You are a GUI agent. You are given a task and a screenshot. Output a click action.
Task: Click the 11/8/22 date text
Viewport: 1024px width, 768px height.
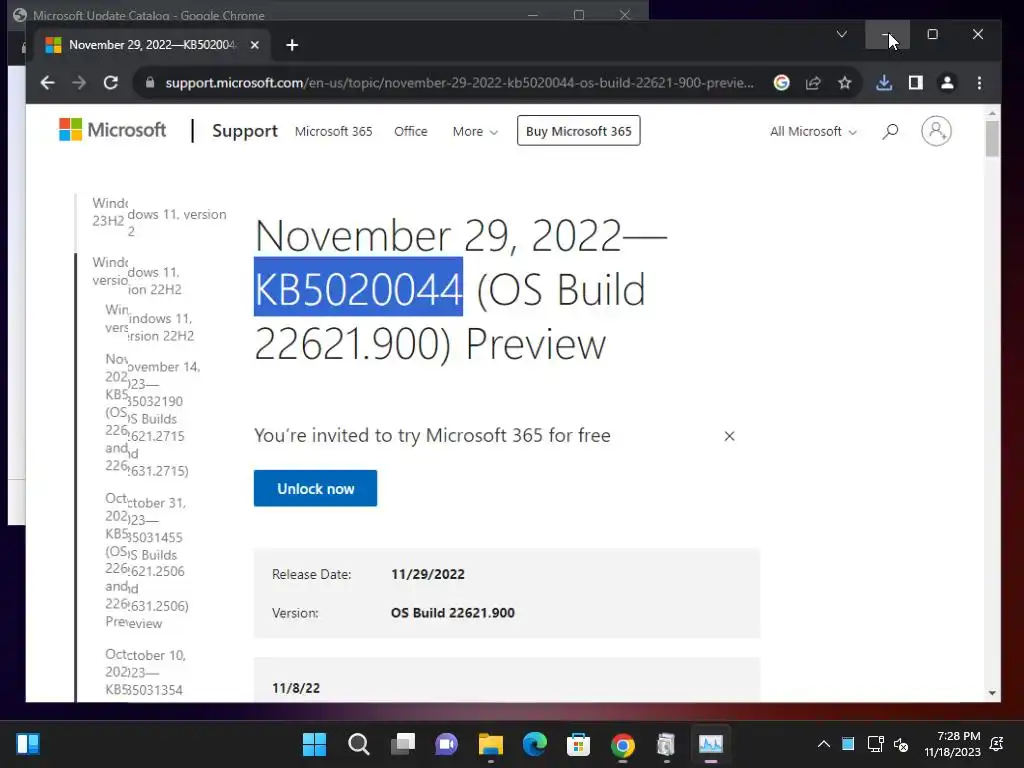tap(296, 688)
